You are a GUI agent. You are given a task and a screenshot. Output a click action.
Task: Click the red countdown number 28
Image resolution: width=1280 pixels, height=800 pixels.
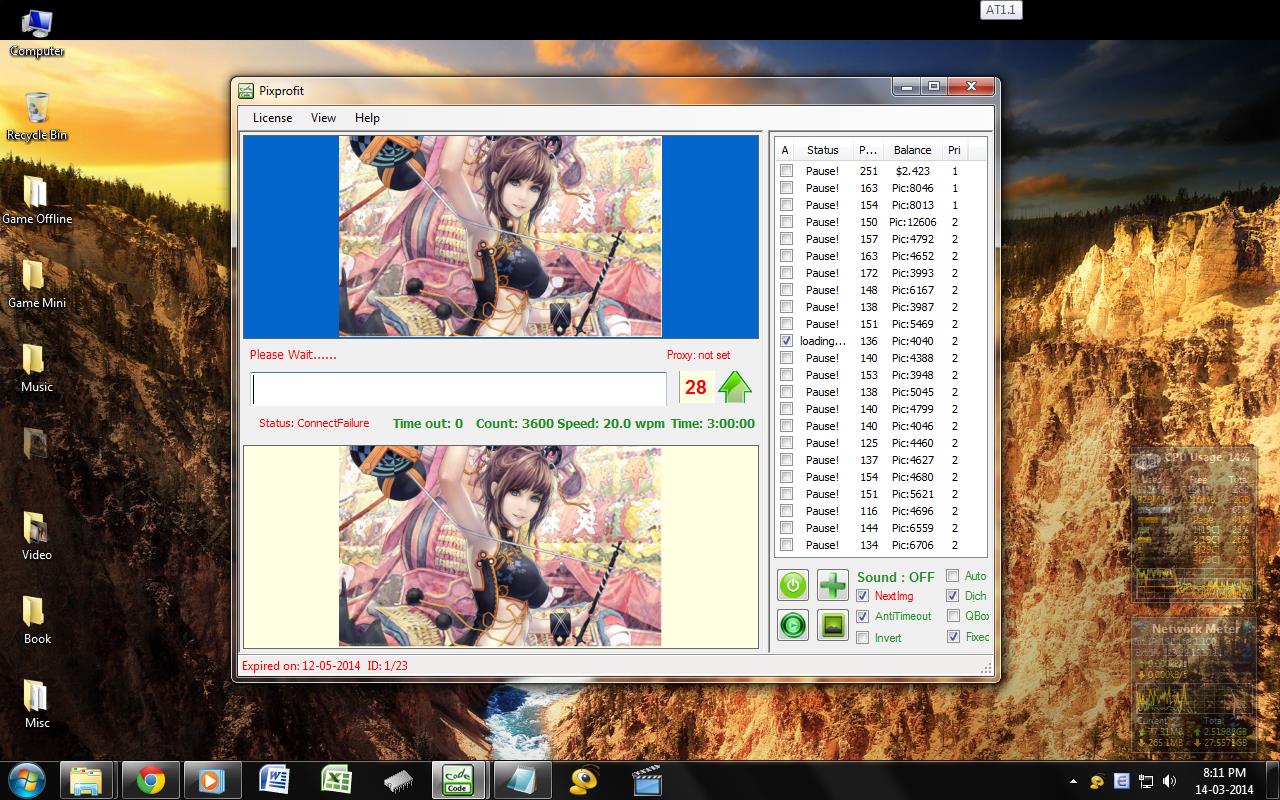click(696, 387)
